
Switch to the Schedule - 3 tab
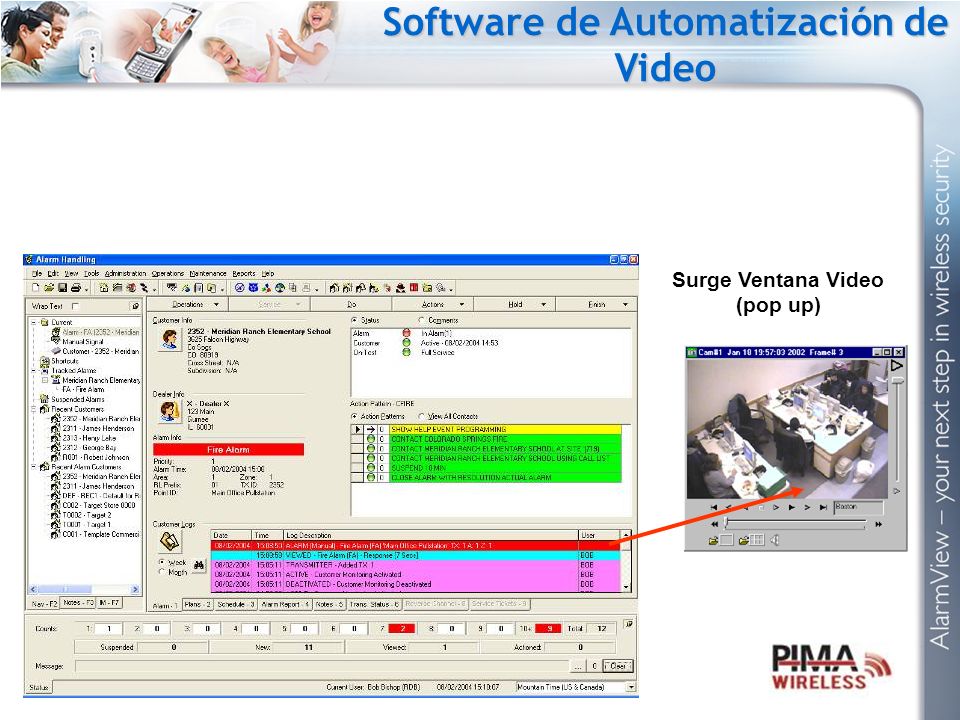[236, 604]
